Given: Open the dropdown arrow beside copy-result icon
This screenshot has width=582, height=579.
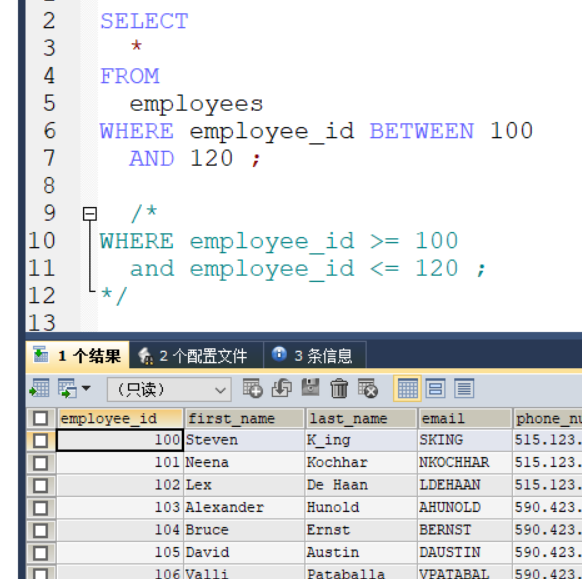Looking at the screenshot, I should [86, 388].
